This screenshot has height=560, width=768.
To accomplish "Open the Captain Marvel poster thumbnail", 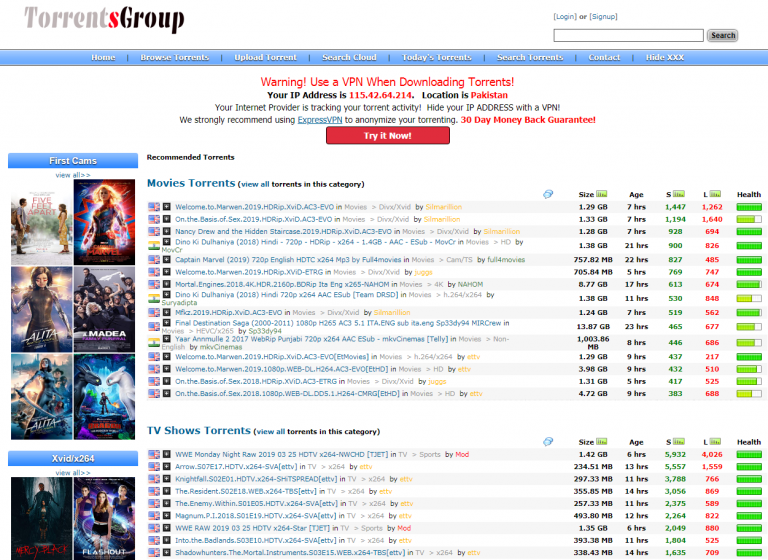I will click(x=104, y=222).
